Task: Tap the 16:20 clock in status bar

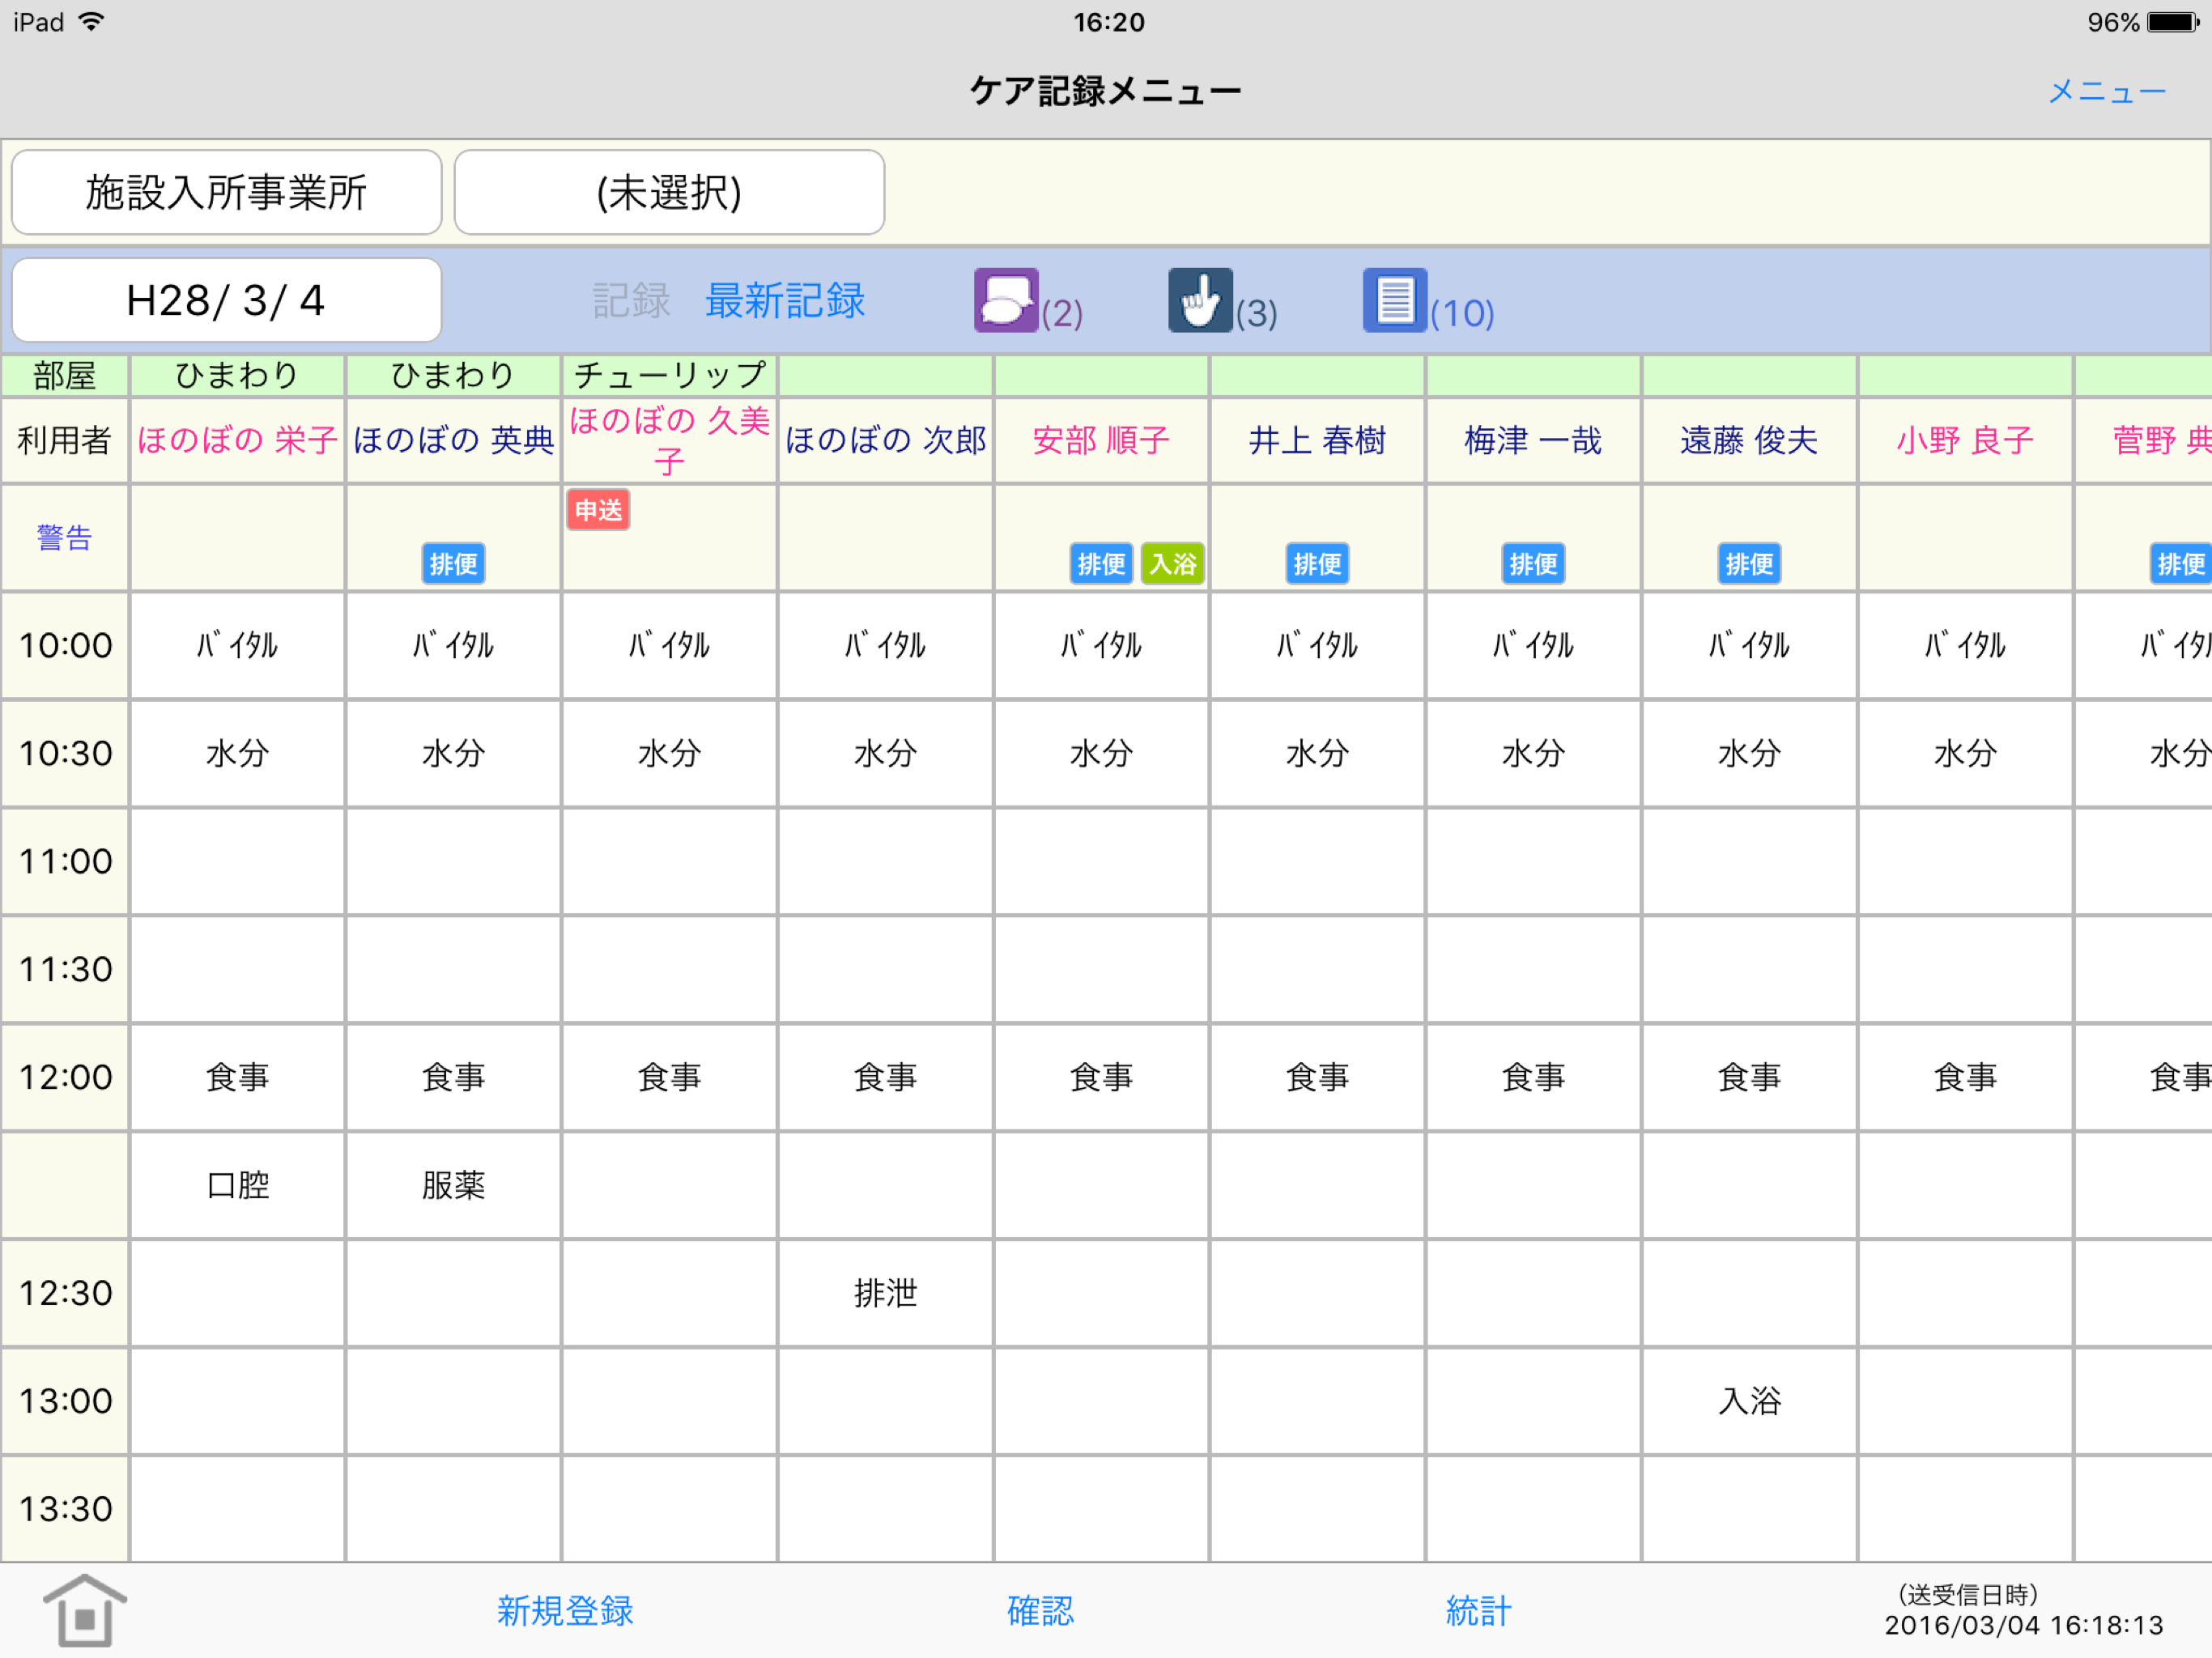Action: pyautogui.click(x=1109, y=22)
